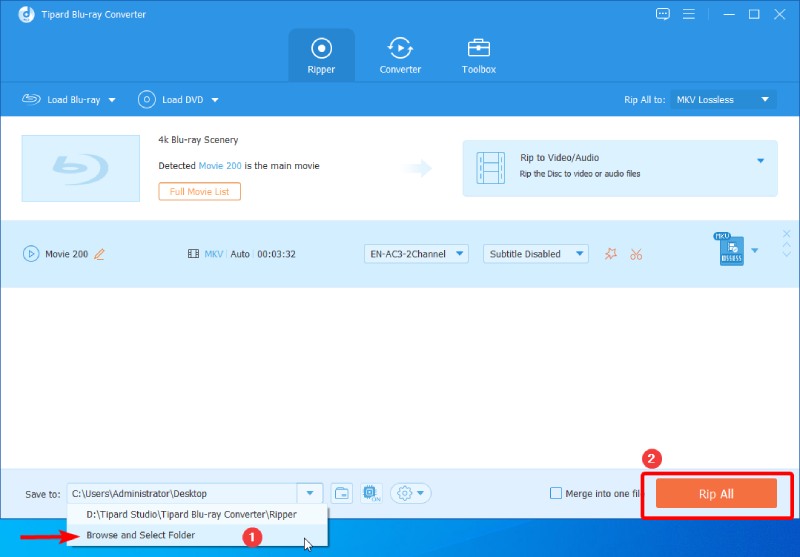Expand the Load DVD dropdown arrow
This screenshot has width=800, height=557.
tap(215, 100)
